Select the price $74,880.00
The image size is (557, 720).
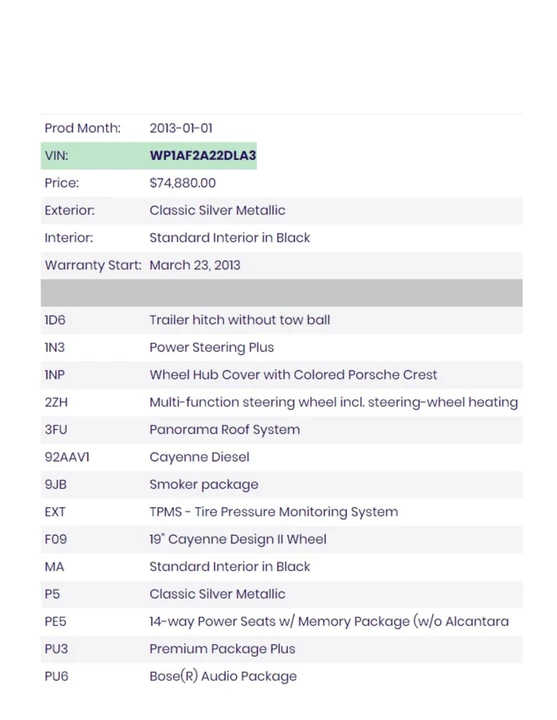tap(182, 183)
